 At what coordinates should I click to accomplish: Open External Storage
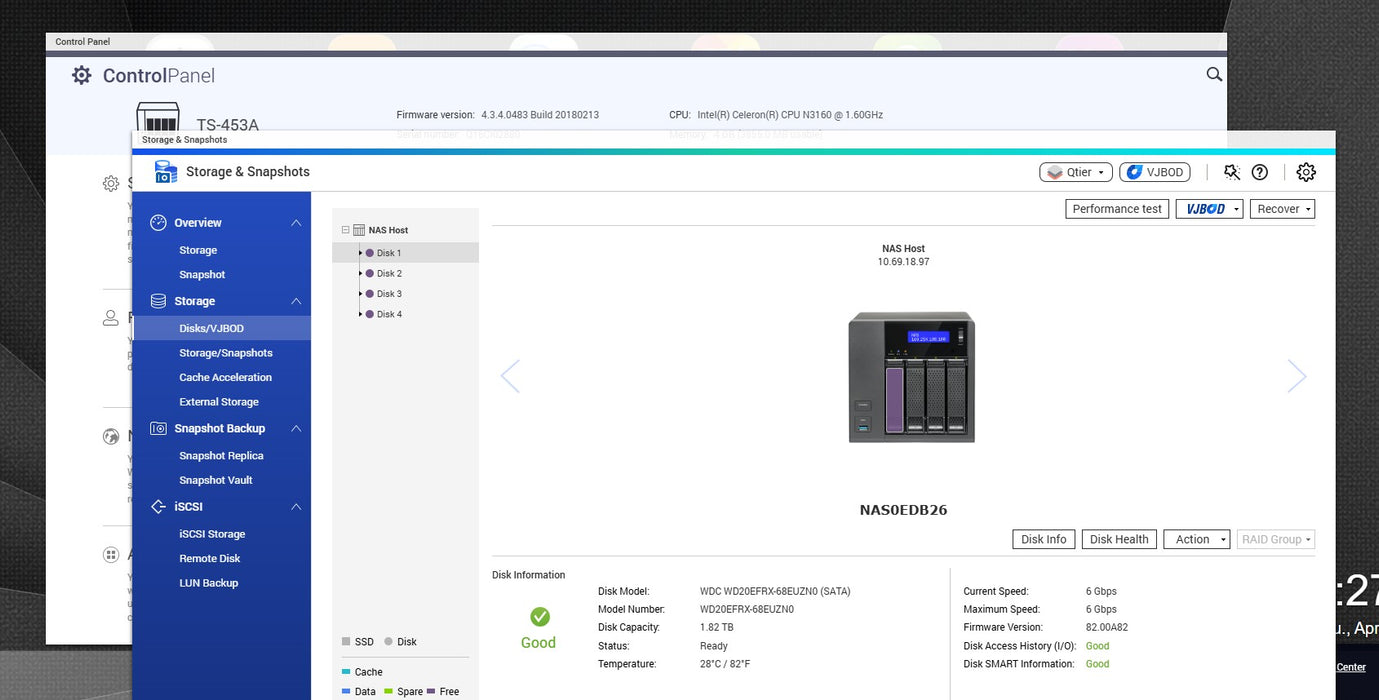(x=221, y=402)
